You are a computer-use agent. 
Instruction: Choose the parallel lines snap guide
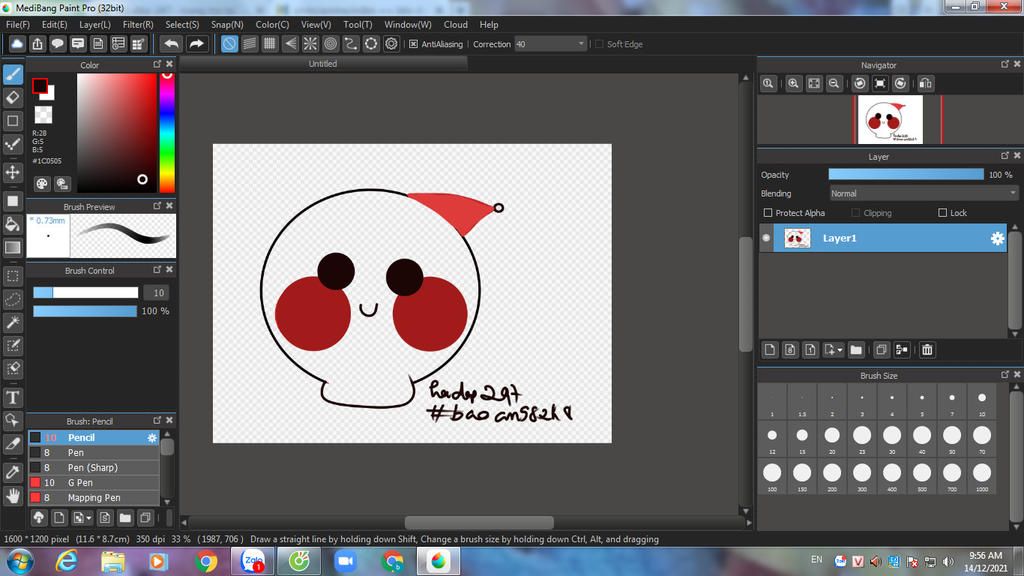(249, 44)
